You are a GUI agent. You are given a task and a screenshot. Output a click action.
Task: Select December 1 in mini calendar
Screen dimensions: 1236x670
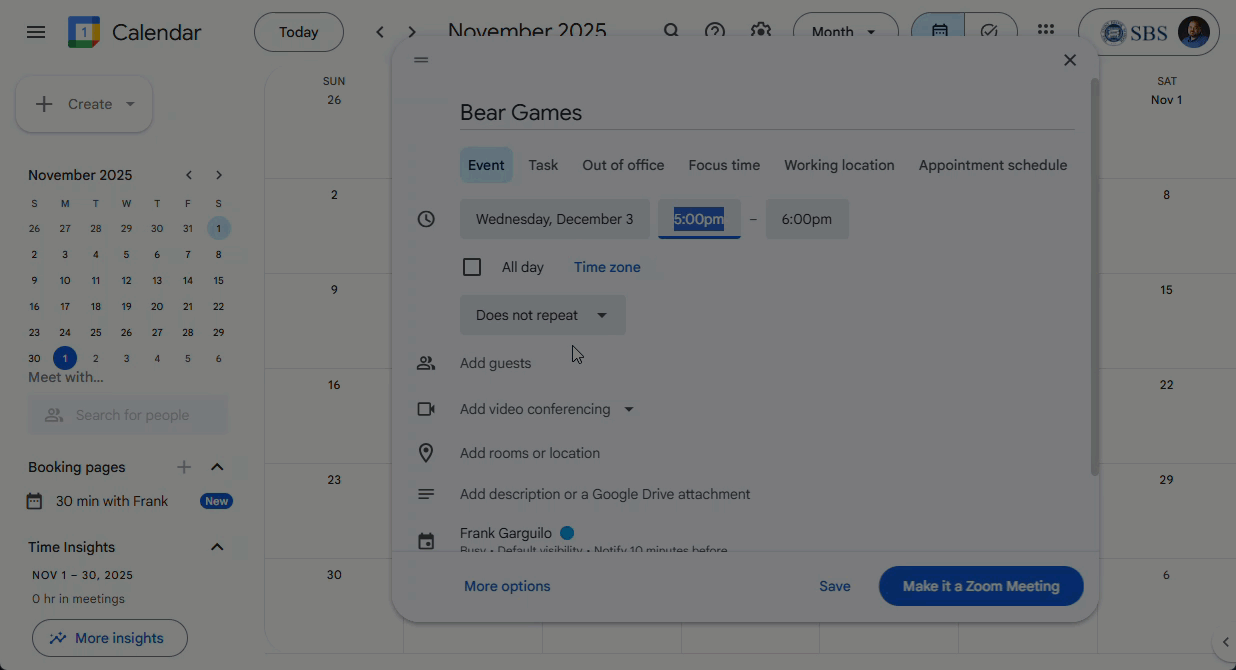click(65, 358)
